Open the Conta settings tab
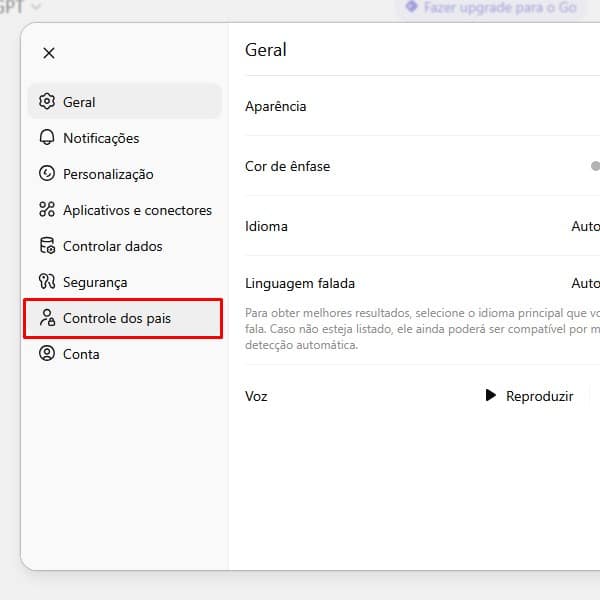600x600 pixels. [81, 354]
